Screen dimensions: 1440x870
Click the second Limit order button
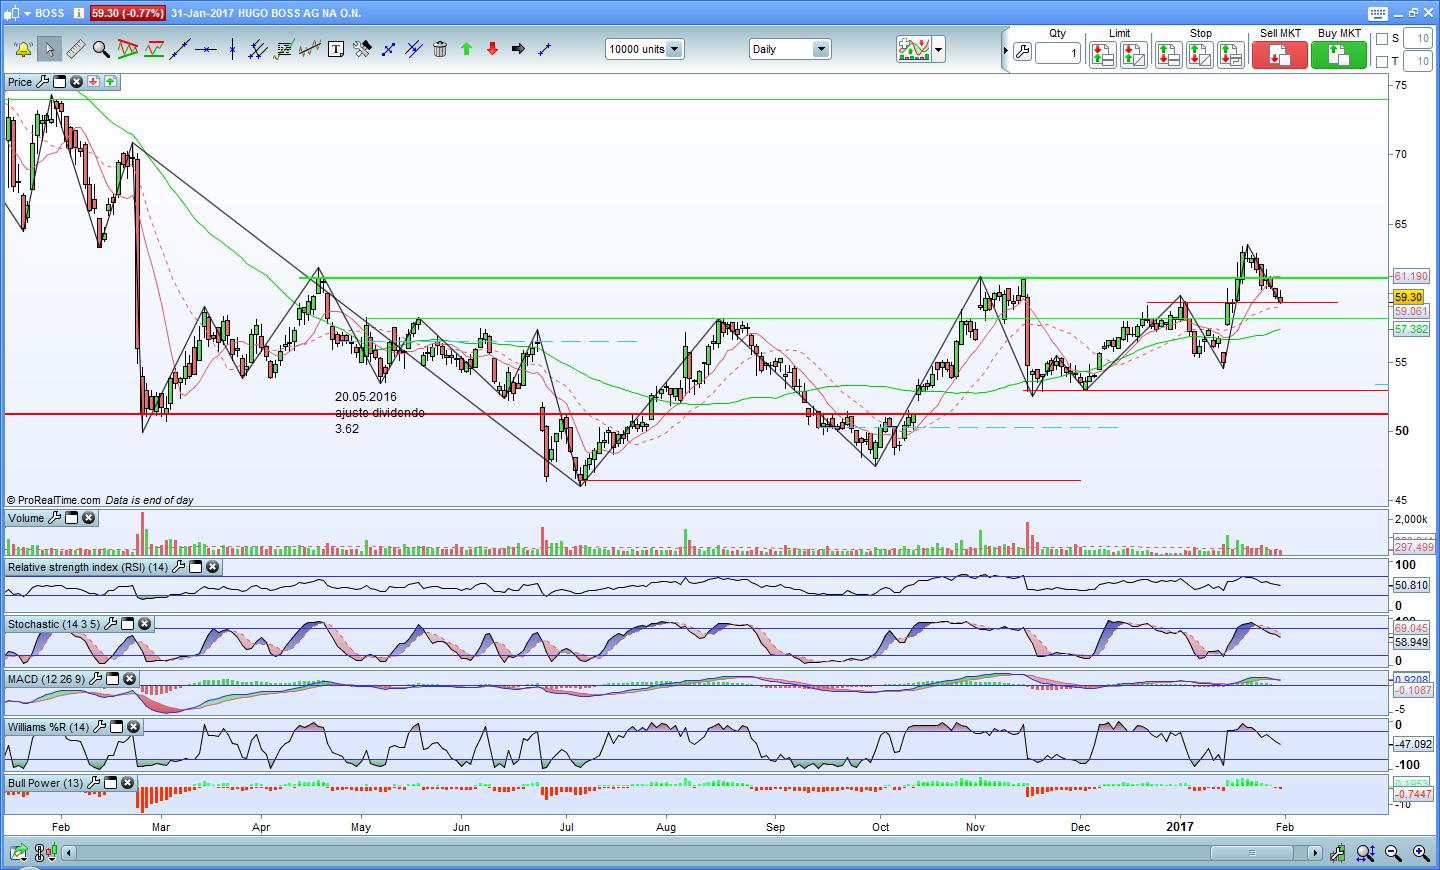1133,55
